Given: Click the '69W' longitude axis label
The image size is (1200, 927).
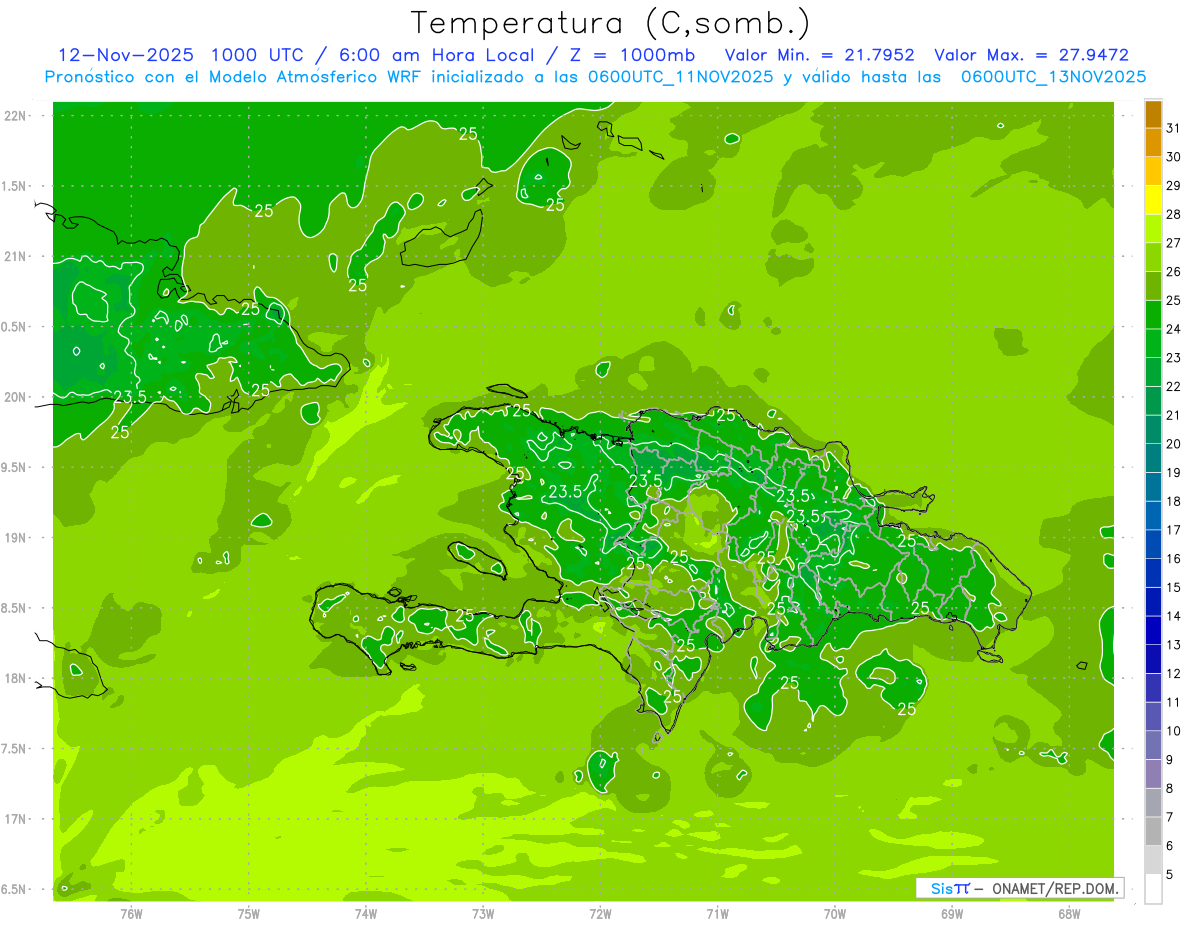Looking at the screenshot, I should (952, 913).
